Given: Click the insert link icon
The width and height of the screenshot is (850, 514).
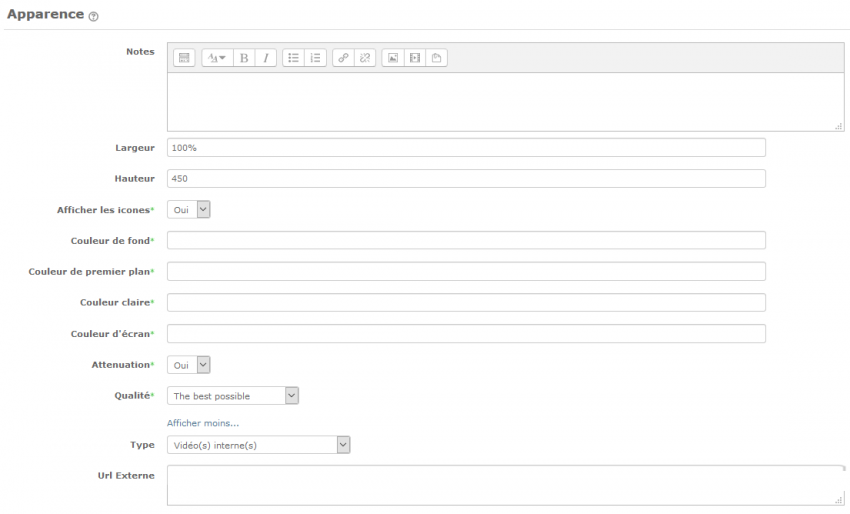Looking at the screenshot, I should click(x=343, y=58).
